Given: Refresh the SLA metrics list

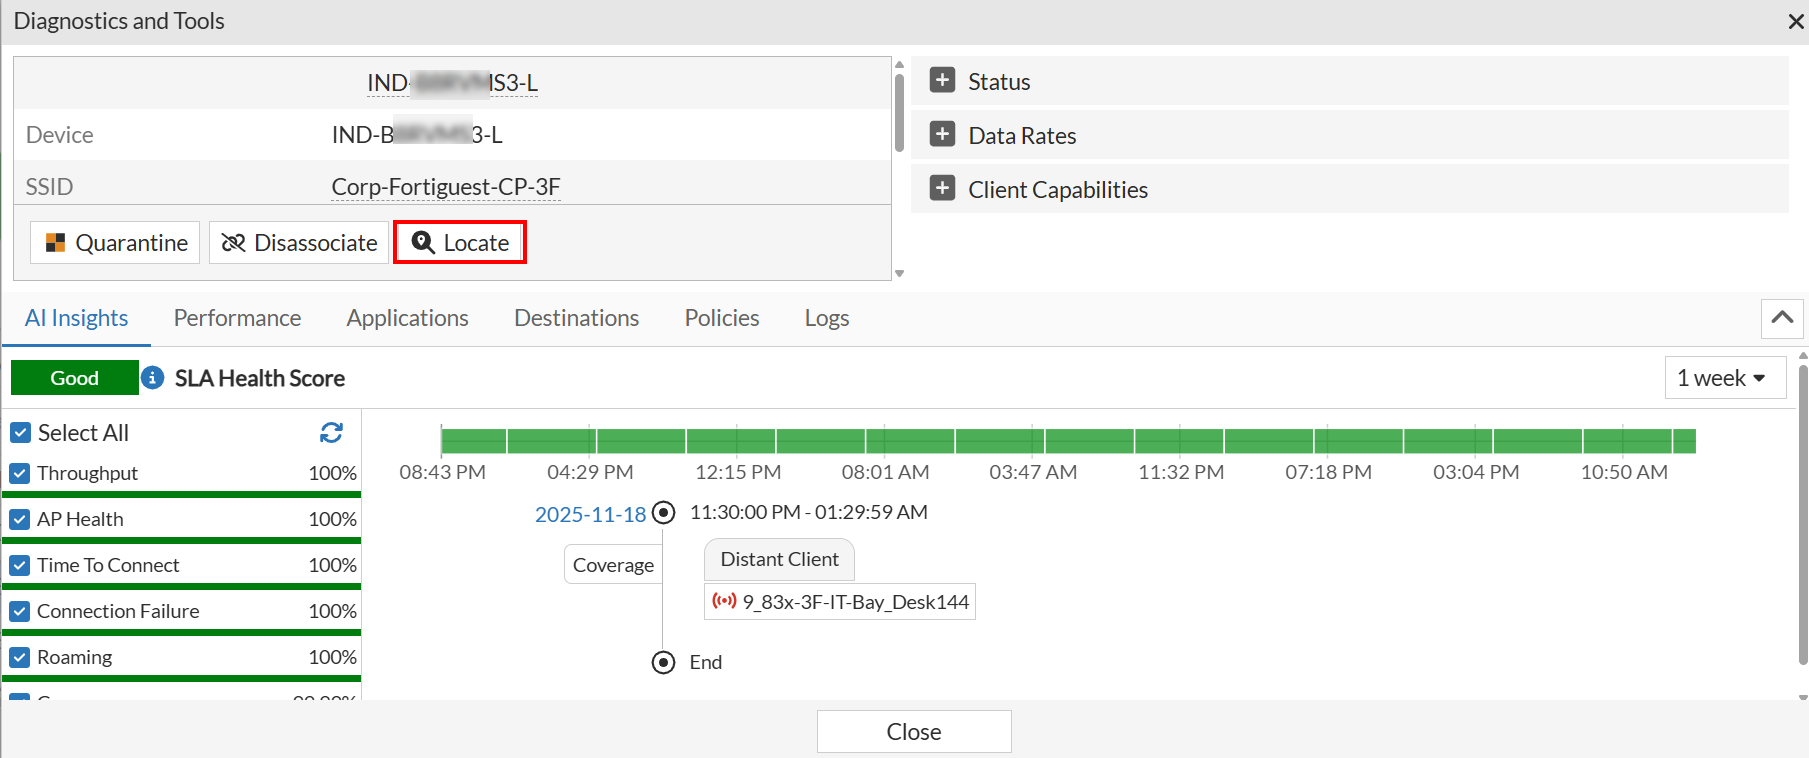Looking at the screenshot, I should 331,432.
